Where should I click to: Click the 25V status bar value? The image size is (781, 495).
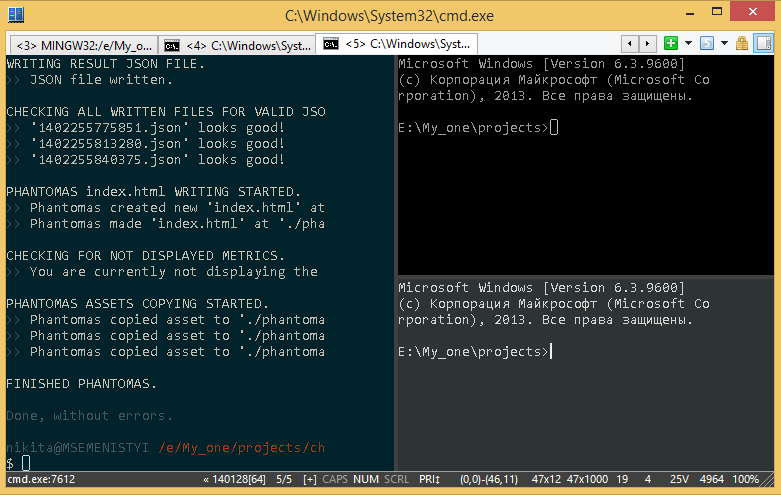[679, 479]
